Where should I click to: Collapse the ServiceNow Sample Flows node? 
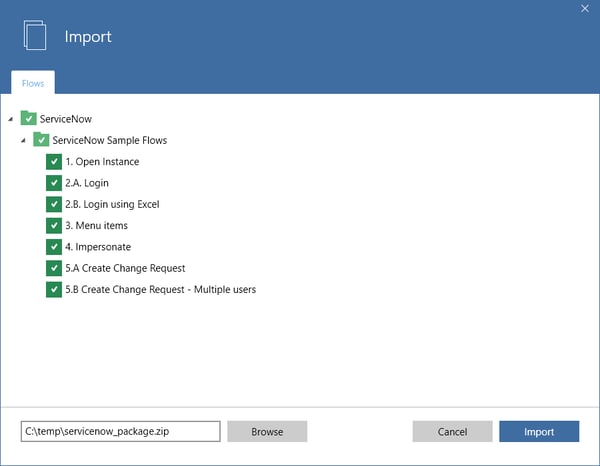tap(23, 140)
